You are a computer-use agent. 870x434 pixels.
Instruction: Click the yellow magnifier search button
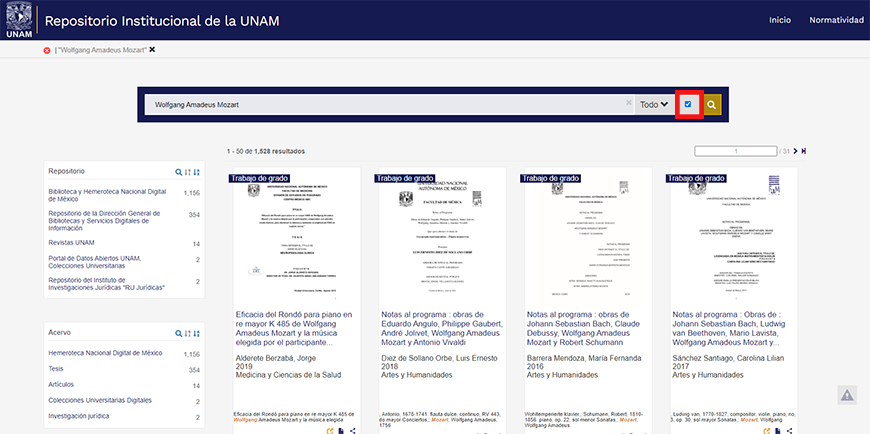[712, 104]
